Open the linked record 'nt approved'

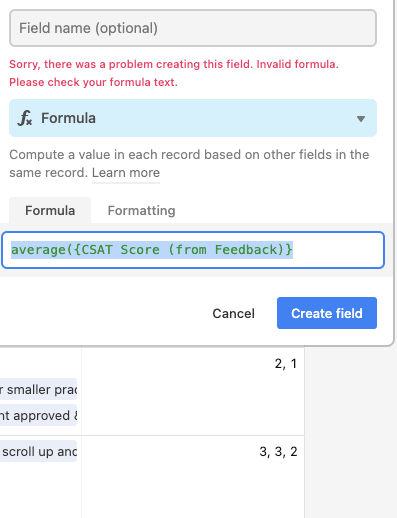coord(38,415)
